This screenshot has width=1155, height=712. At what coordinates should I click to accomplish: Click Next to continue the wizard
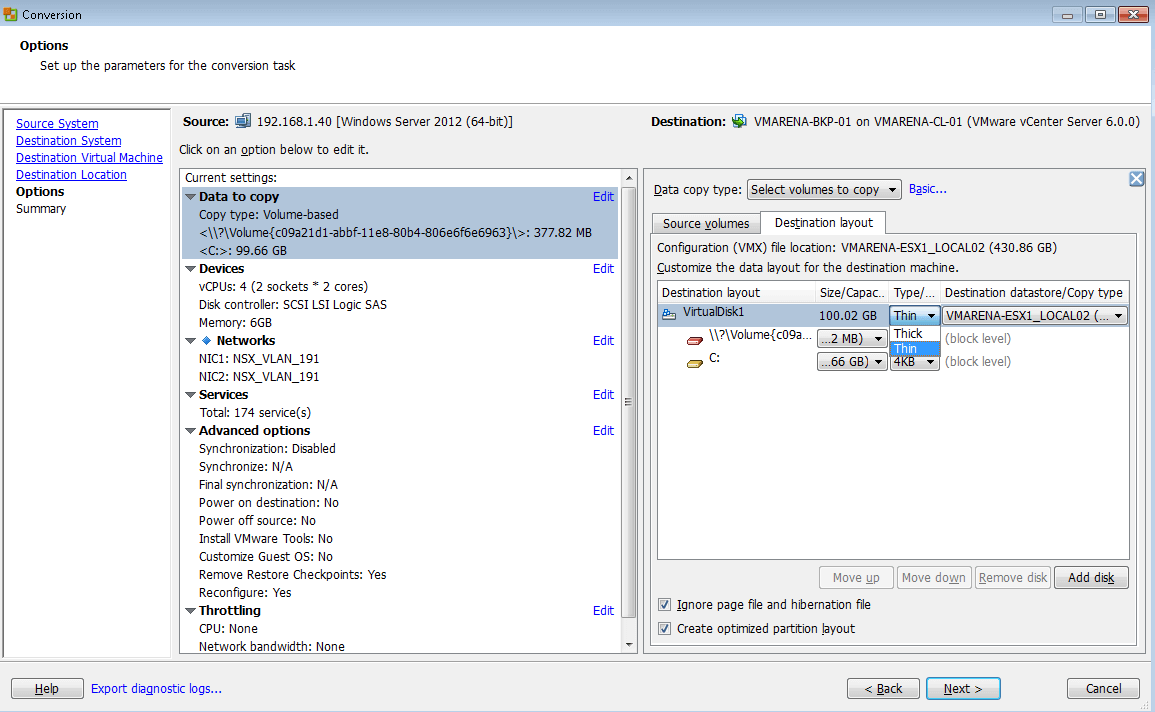click(x=963, y=688)
